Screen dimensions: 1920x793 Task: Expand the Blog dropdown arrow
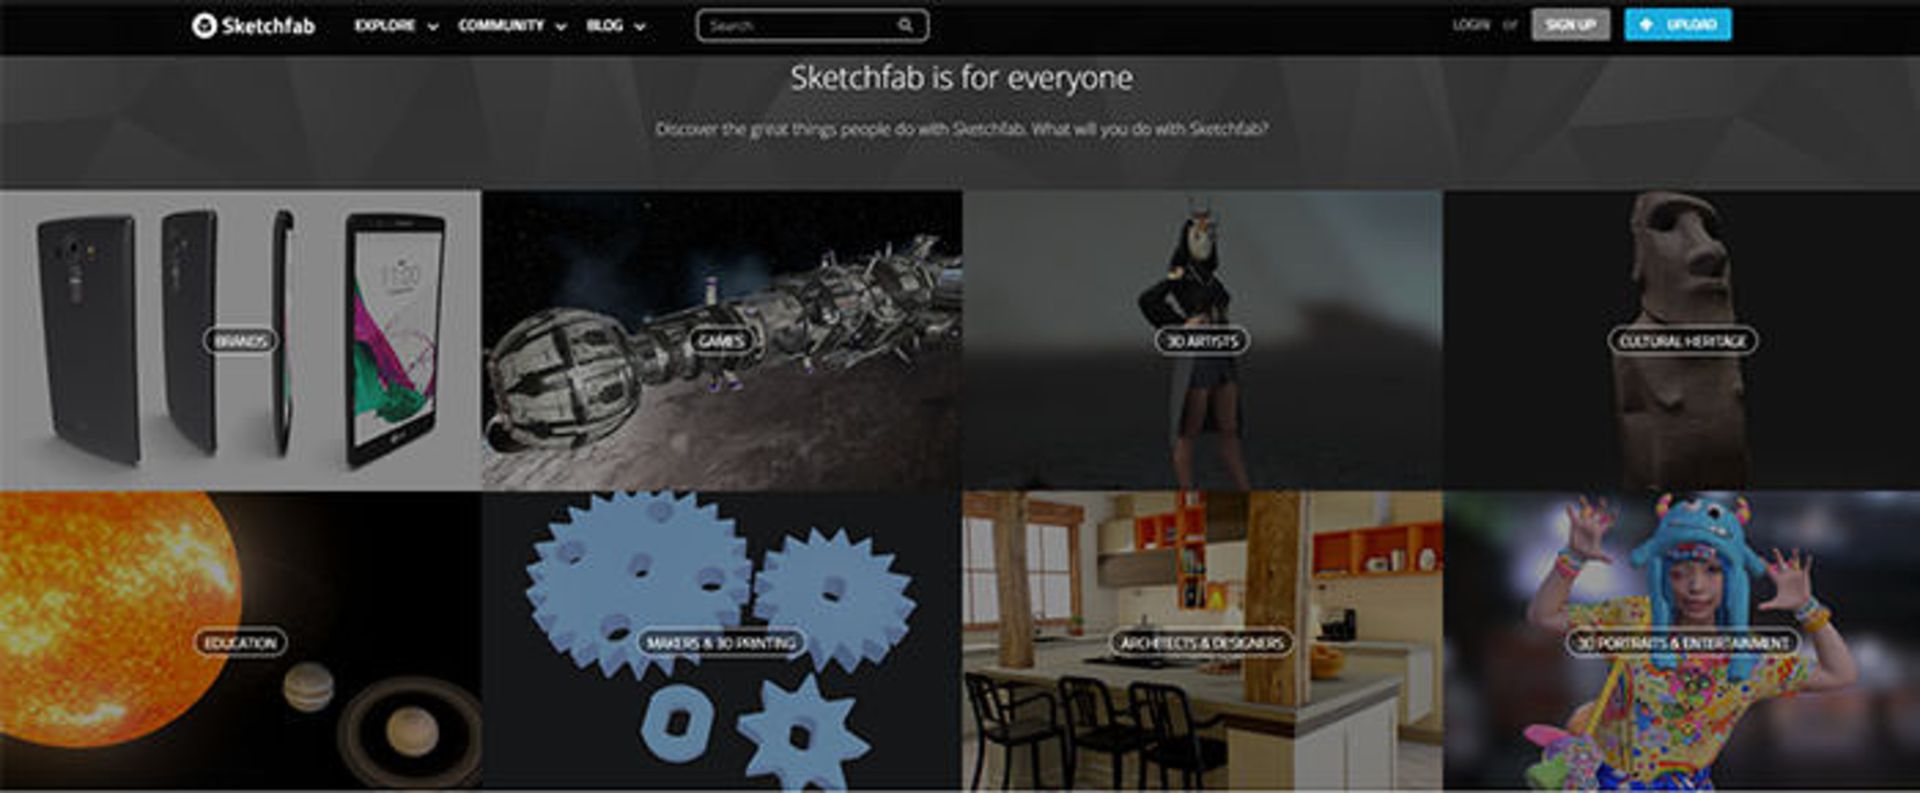click(x=640, y=27)
